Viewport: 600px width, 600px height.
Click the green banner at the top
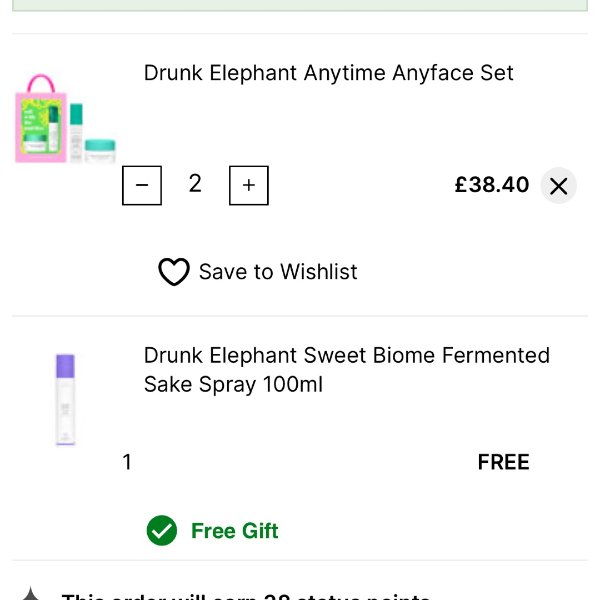(x=300, y=5)
